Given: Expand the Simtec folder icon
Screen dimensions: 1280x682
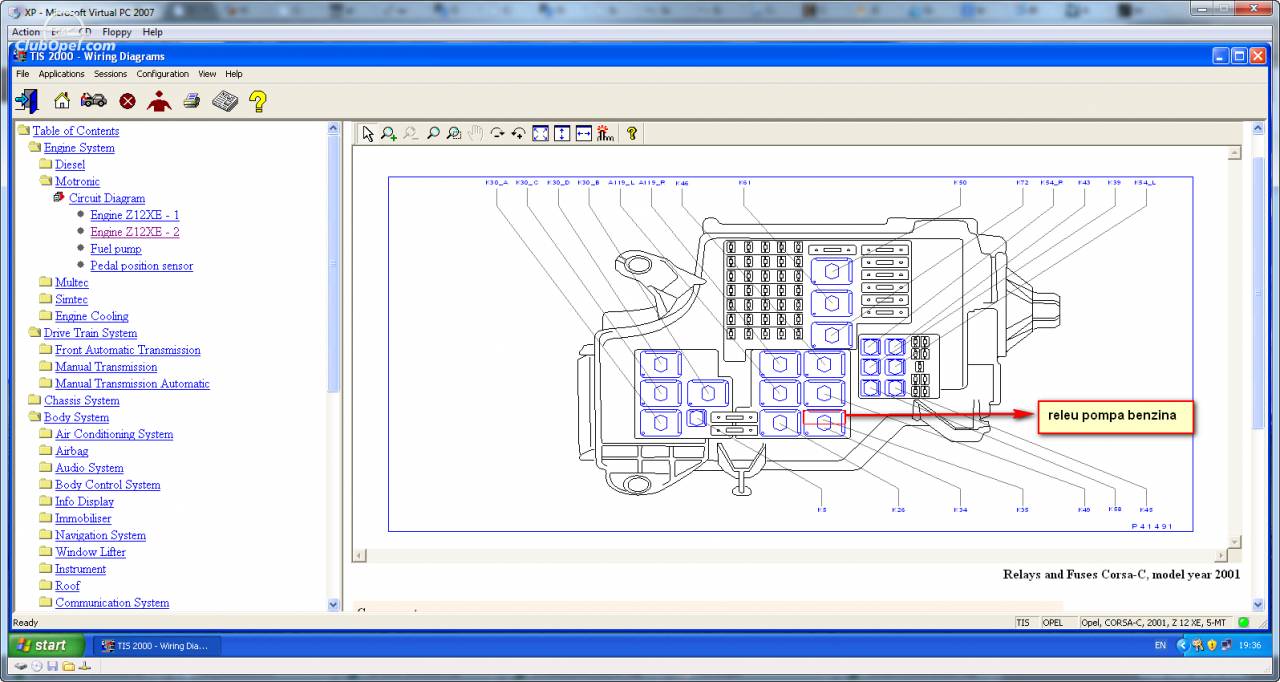Looking at the screenshot, I should point(46,299).
